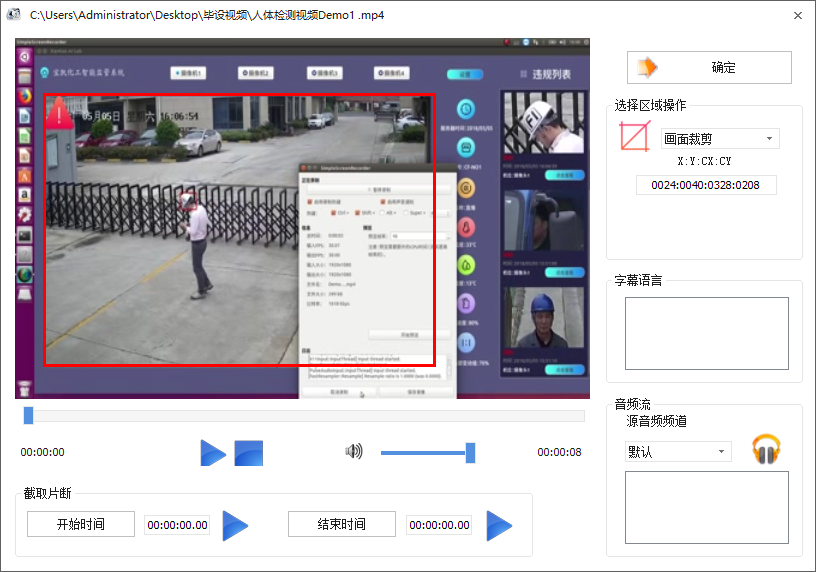This screenshot has width=816, height=572.
Task: Click the 结束时间 button
Action: pyautogui.click(x=341, y=525)
